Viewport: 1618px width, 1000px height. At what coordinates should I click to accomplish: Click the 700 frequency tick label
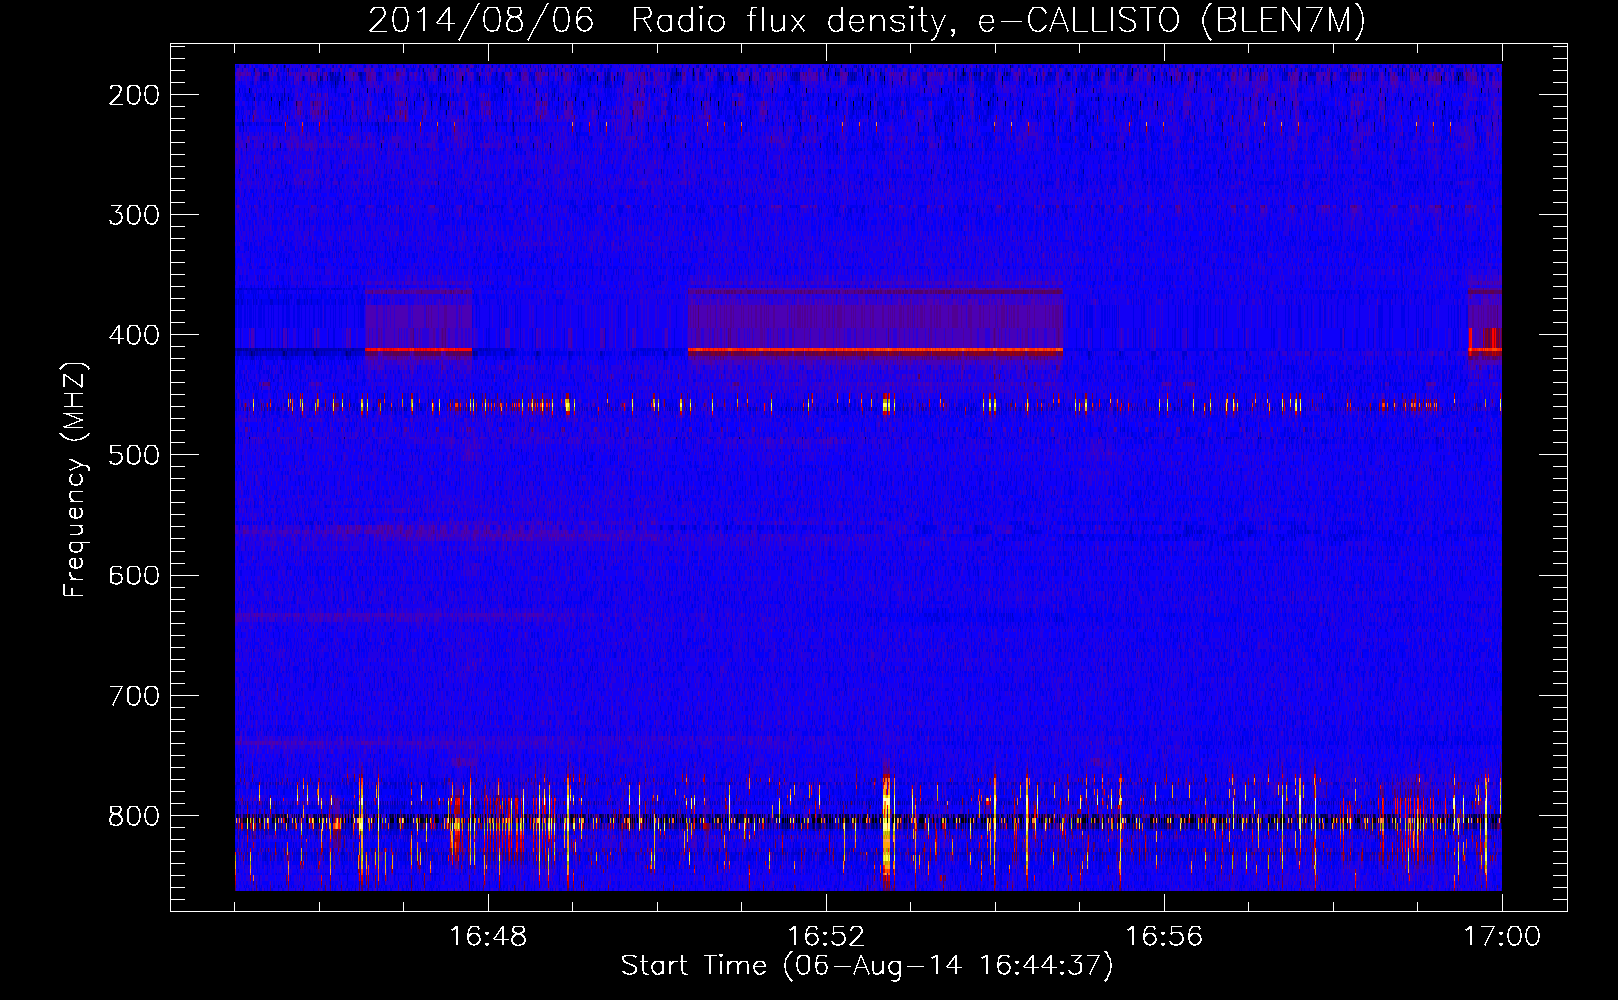tap(133, 695)
